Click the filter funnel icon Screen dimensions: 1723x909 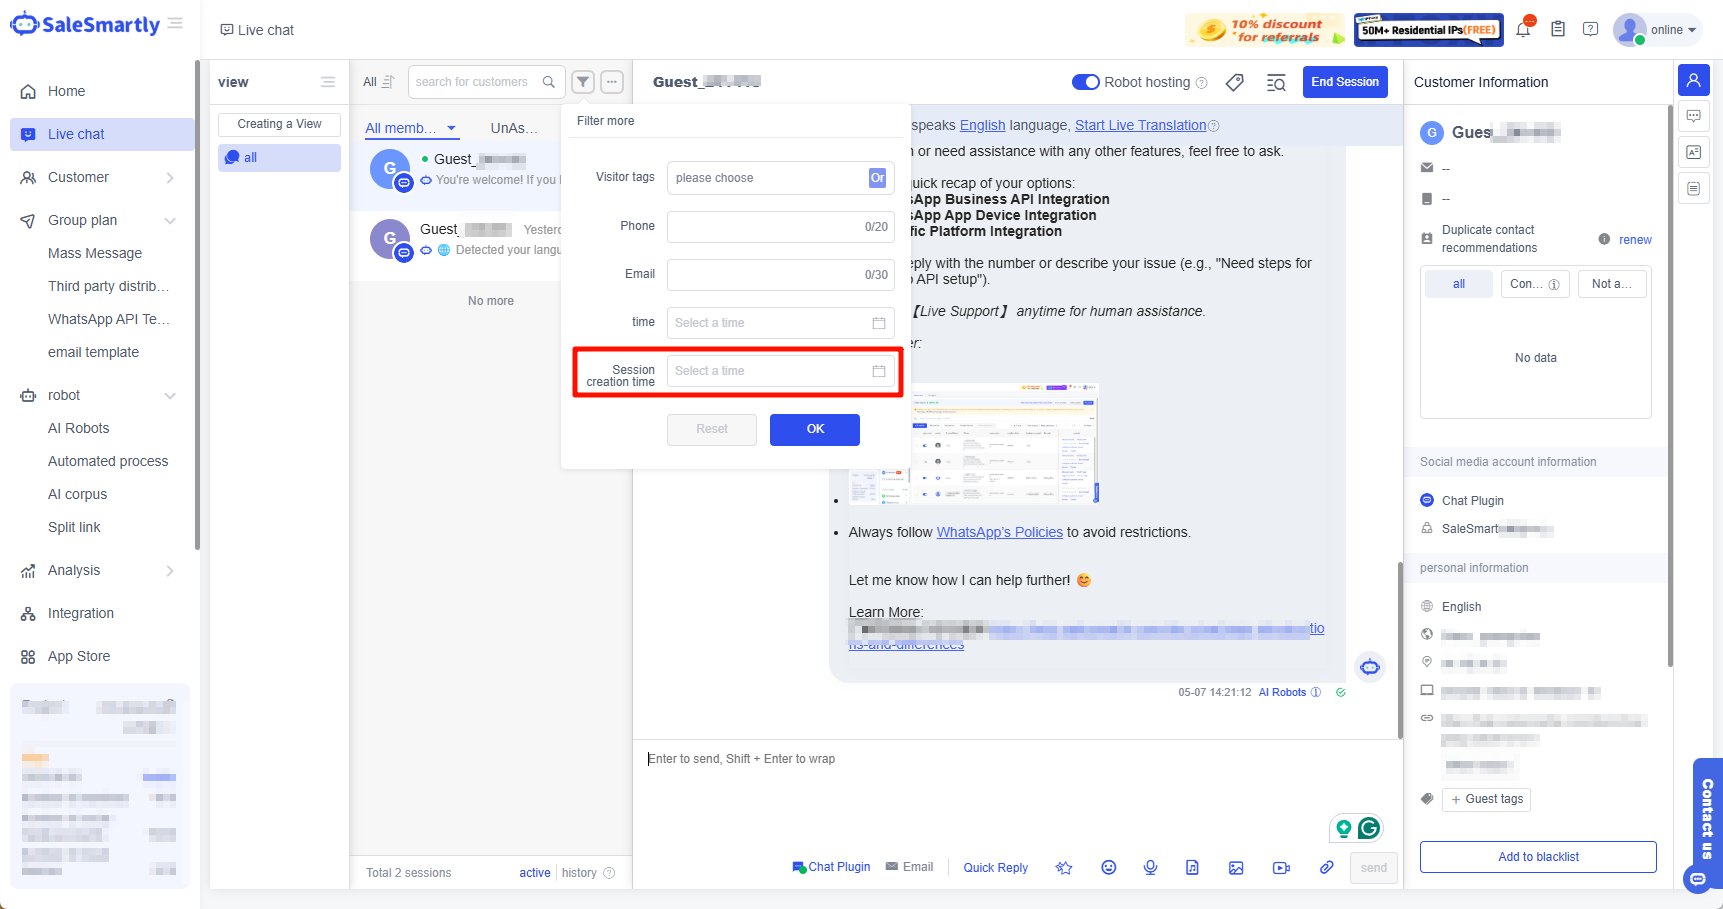(x=583, y=82)
